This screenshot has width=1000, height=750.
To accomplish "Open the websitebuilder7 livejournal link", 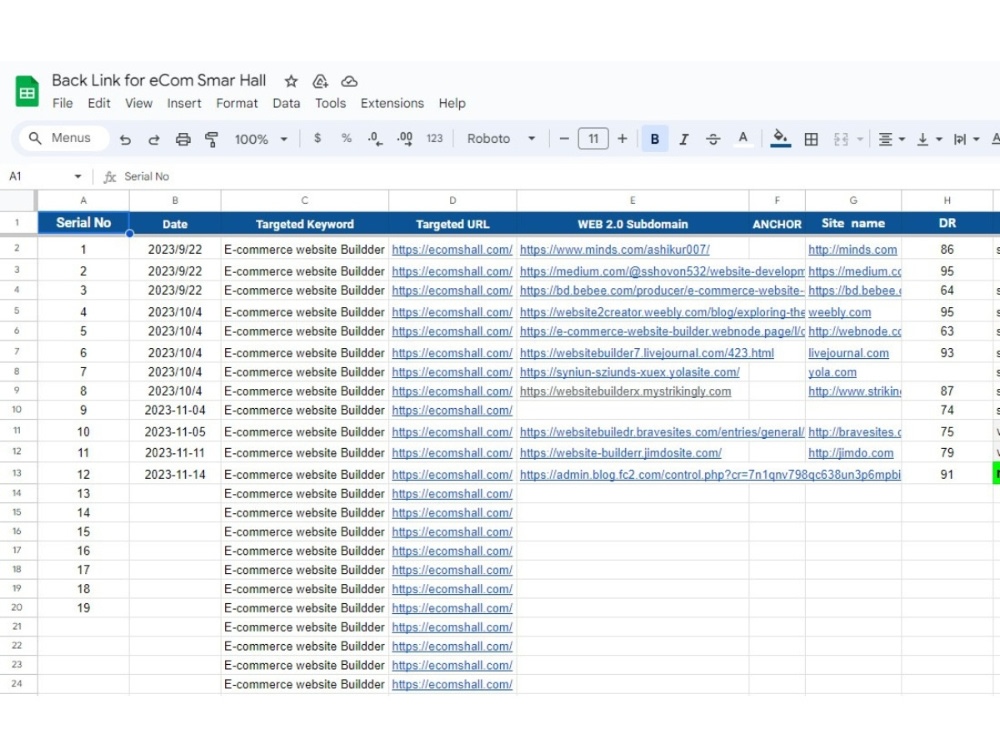I will click(x=647, y=353).
